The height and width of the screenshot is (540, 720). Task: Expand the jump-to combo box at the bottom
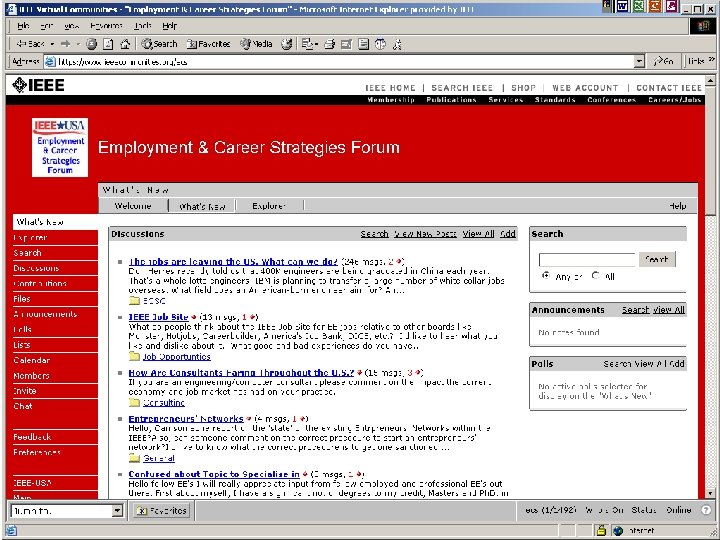tap(117, 510)
